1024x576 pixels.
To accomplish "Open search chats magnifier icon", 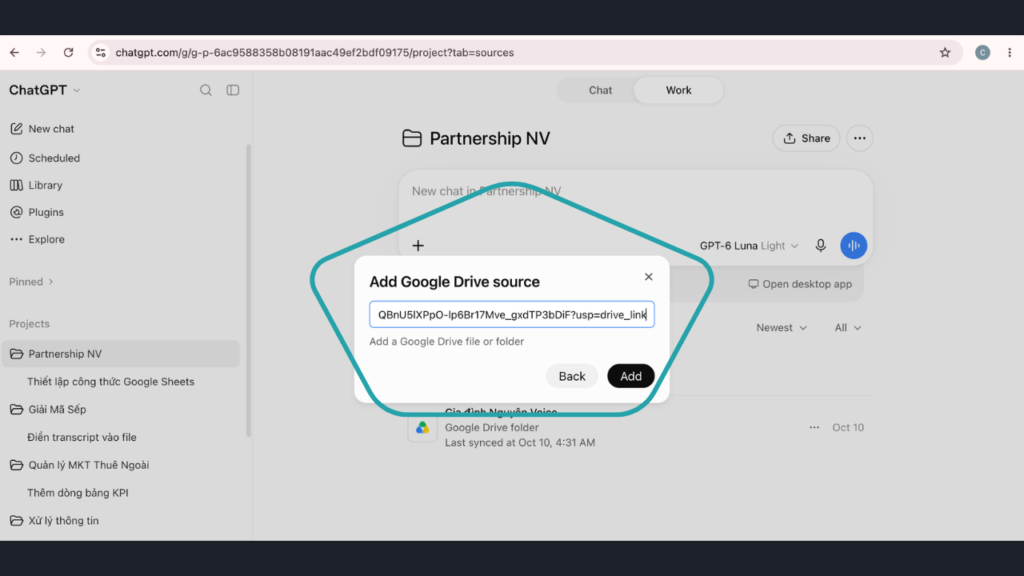I will (x=206, y=90).
